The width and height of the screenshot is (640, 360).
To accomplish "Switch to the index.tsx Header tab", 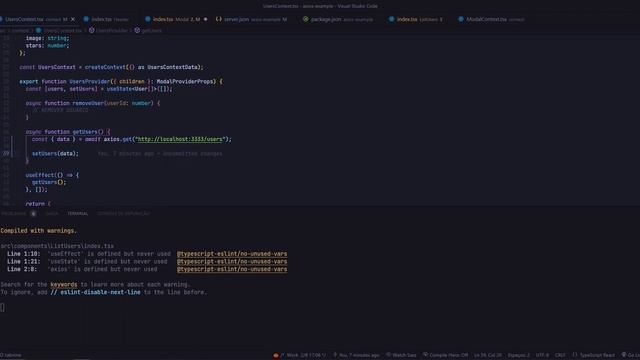I will pos(109,19).
